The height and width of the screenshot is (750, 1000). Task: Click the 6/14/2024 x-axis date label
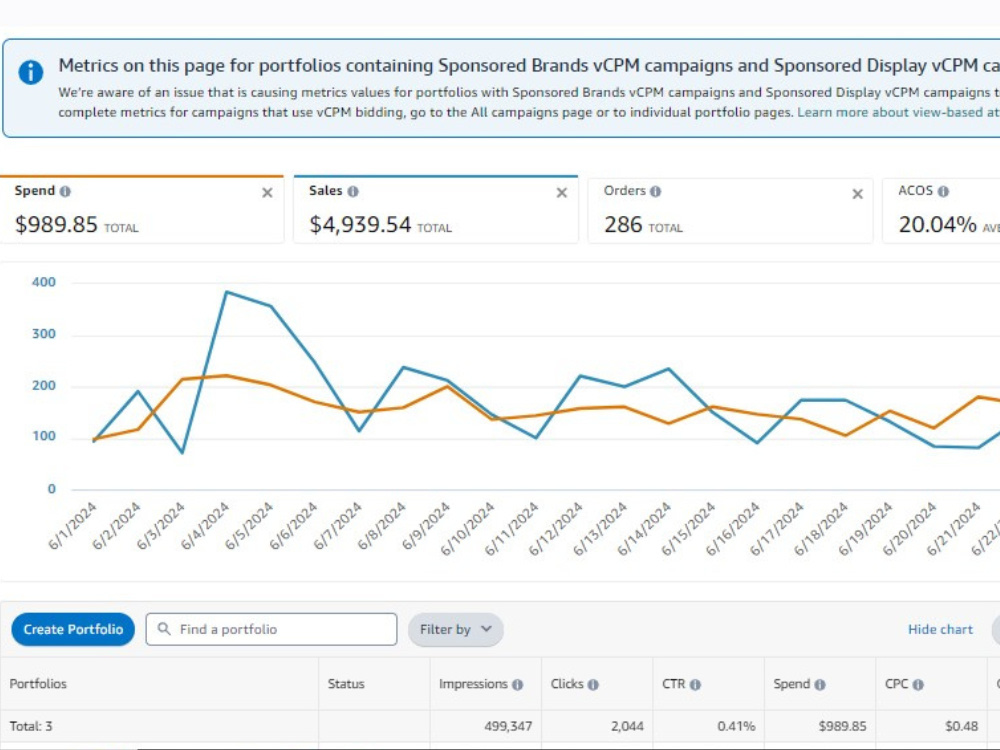(x=644, y=529)
